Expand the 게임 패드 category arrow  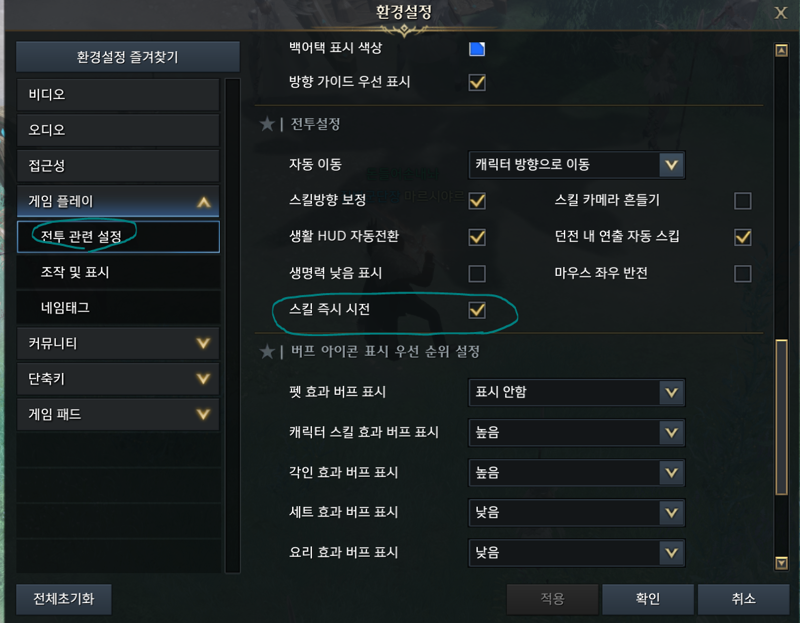204,414
